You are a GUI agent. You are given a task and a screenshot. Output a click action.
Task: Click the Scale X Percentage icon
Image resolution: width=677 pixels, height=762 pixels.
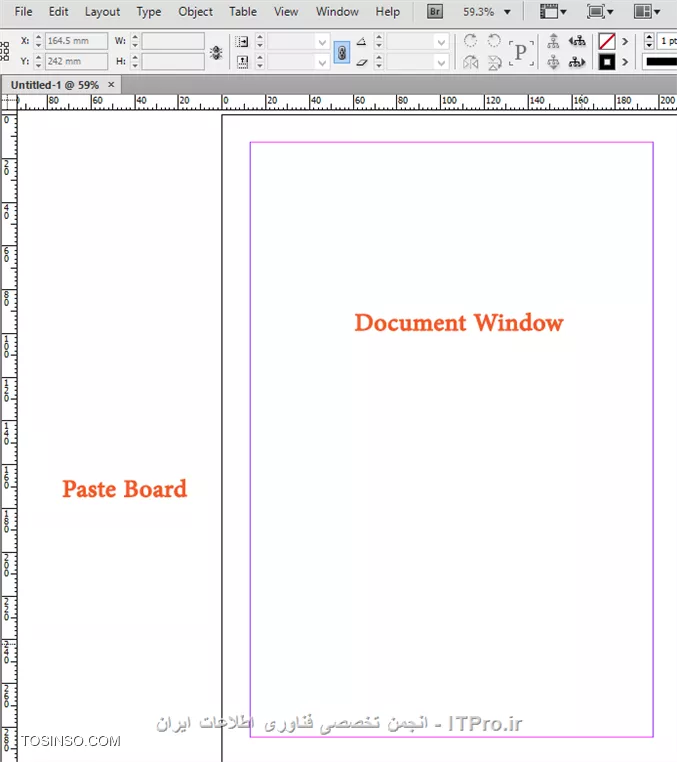coord(242,42)
